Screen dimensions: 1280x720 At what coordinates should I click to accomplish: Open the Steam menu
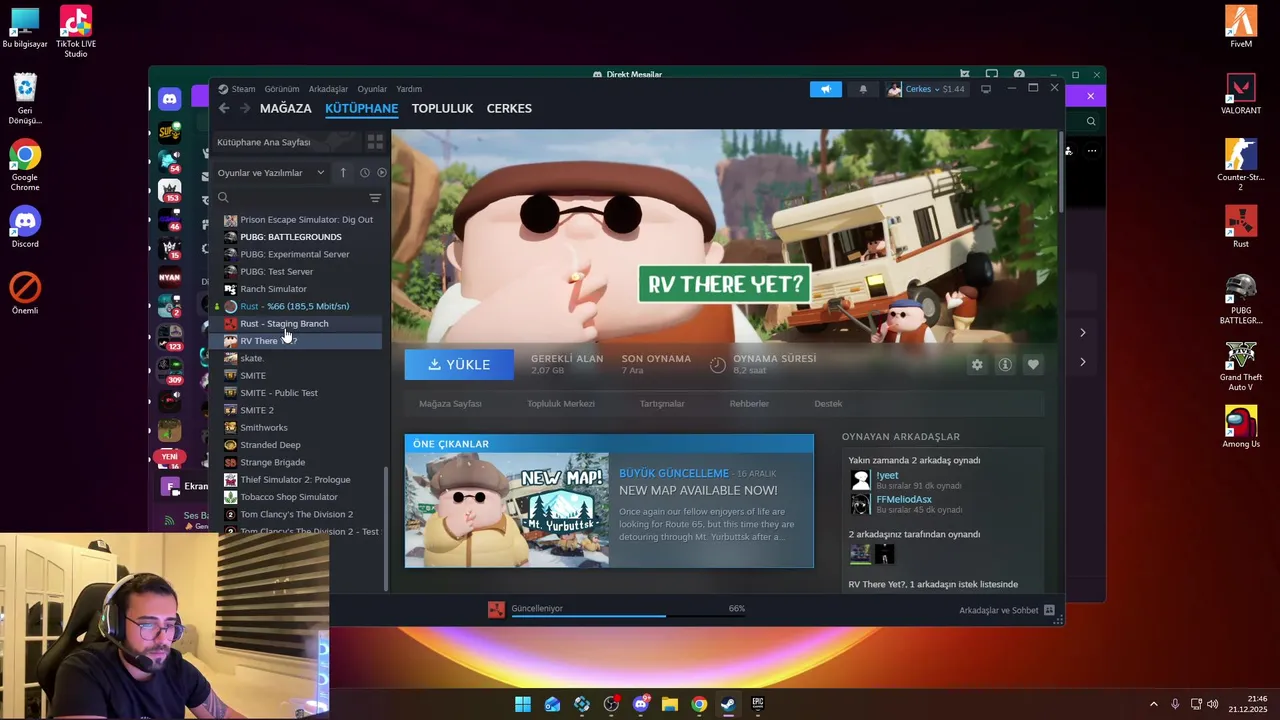click(243, 89)
